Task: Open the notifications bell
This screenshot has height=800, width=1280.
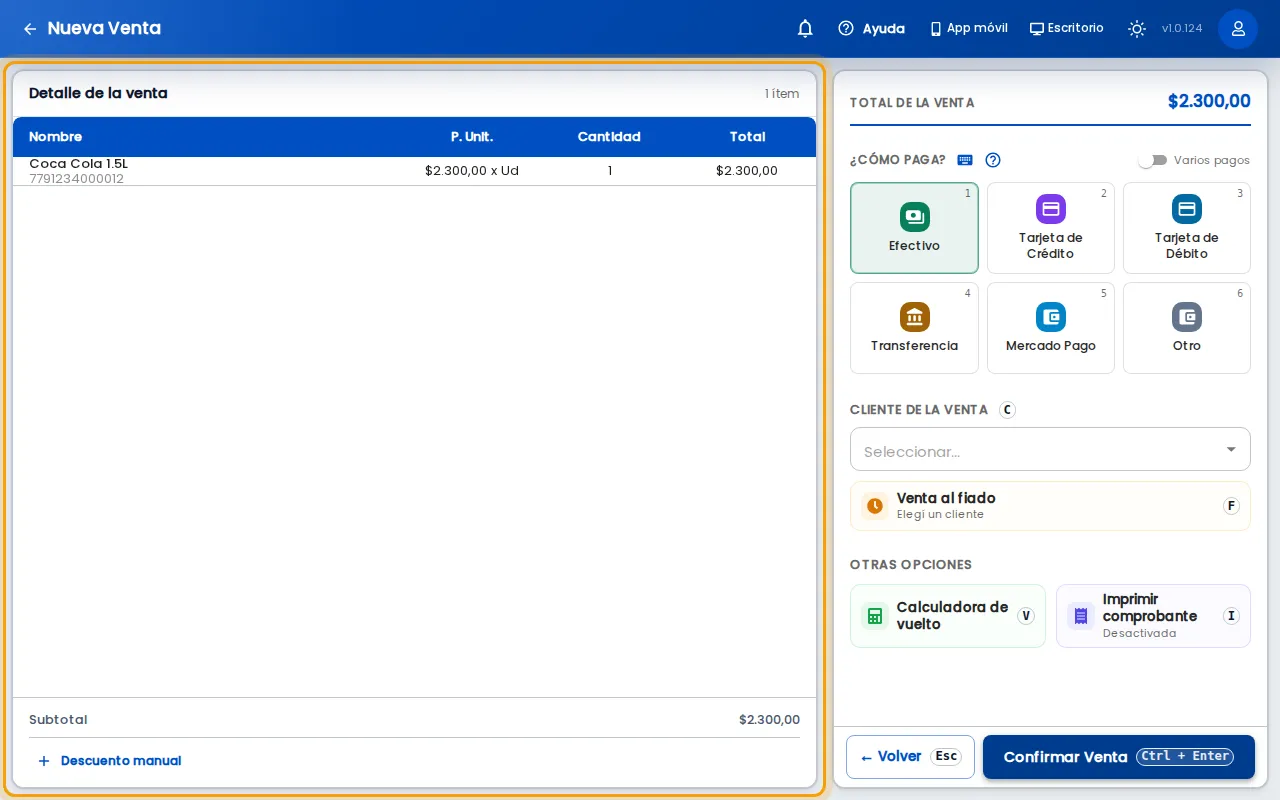Action: click(x=805, y=29)
